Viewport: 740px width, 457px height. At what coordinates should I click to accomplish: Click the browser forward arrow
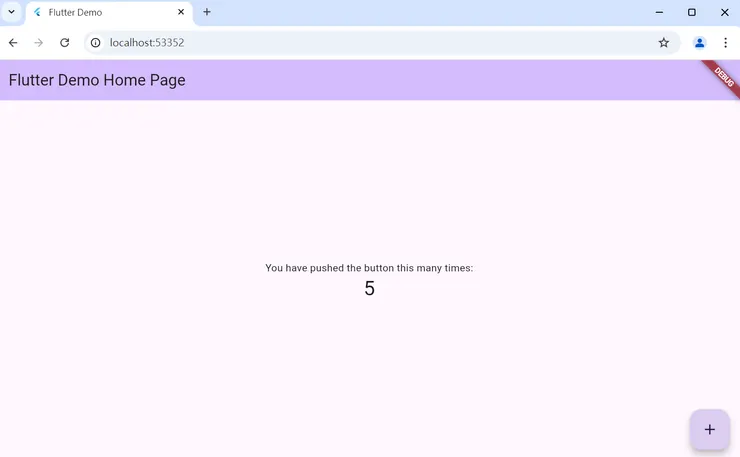pos(39,42)
